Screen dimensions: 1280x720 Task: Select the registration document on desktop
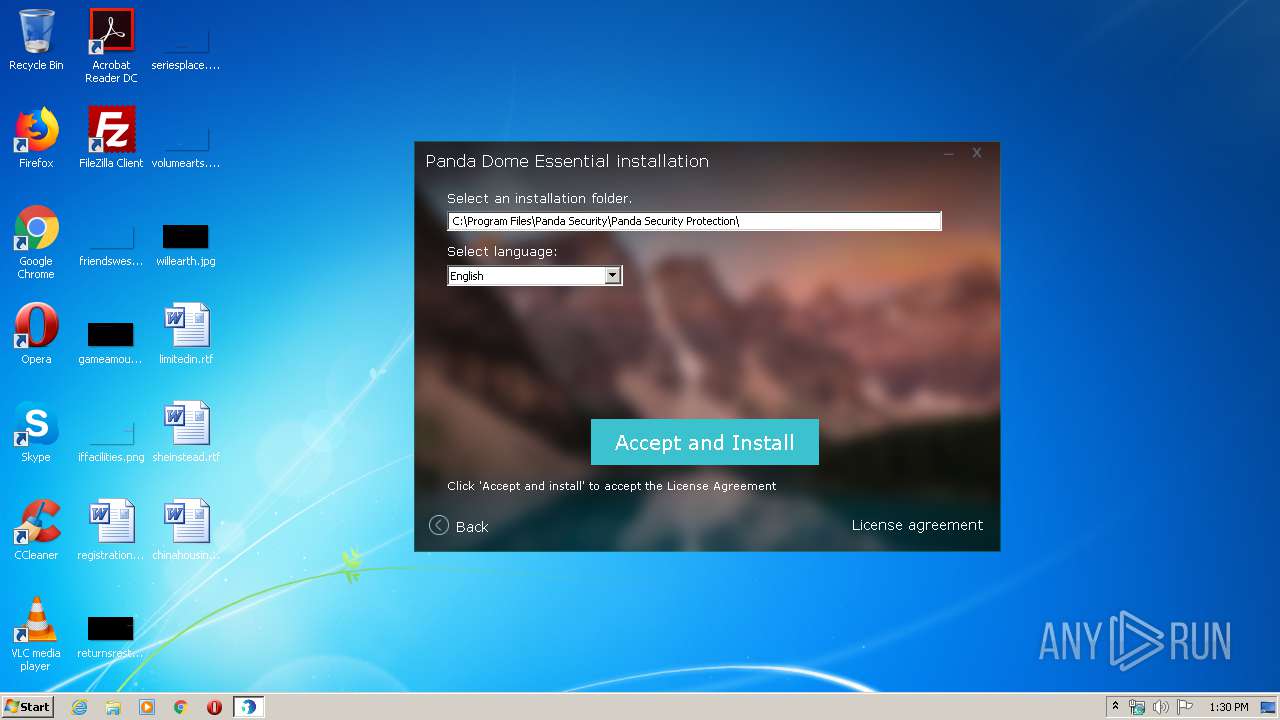click(x=111, y=530)
